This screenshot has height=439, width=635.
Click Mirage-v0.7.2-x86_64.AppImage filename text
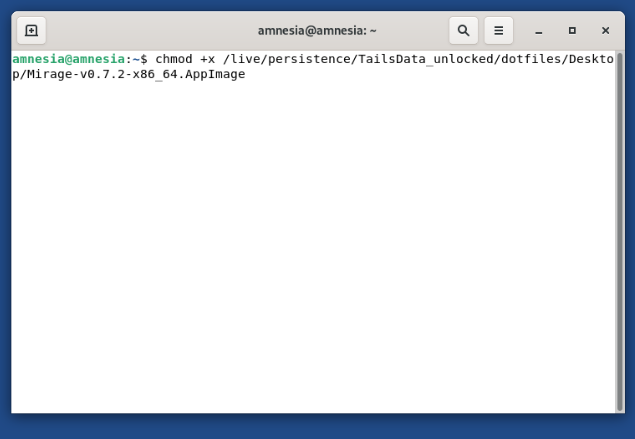click(132, 74)
